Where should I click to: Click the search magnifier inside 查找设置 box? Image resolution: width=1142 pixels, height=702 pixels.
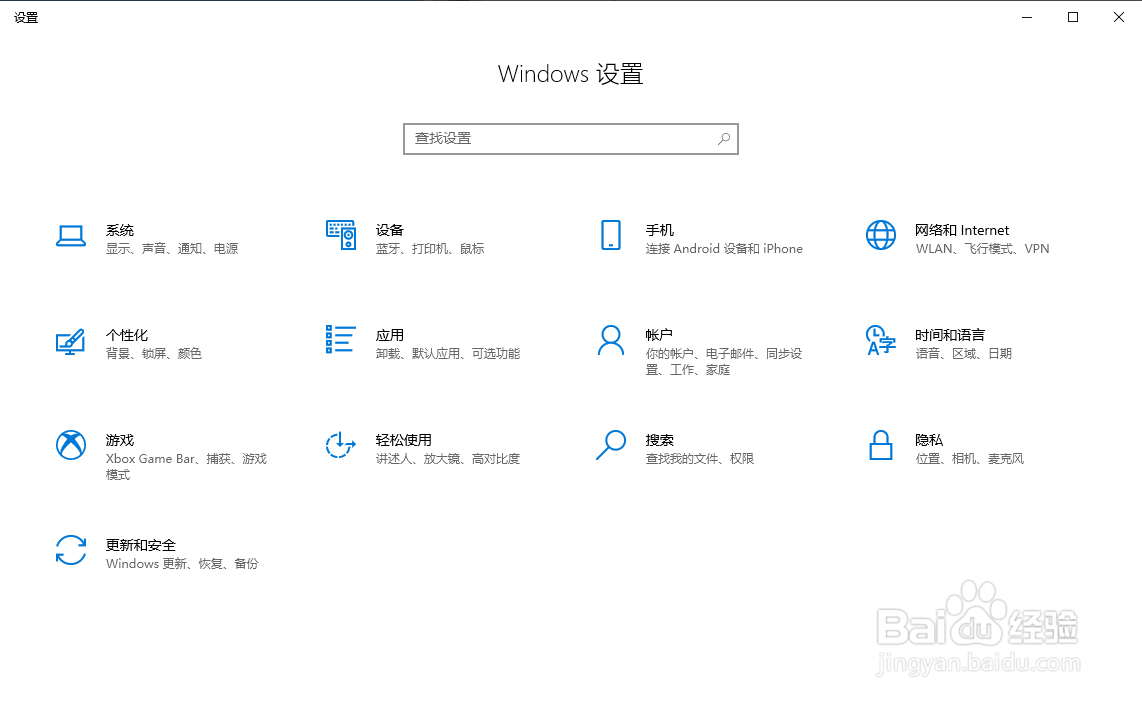723,138
